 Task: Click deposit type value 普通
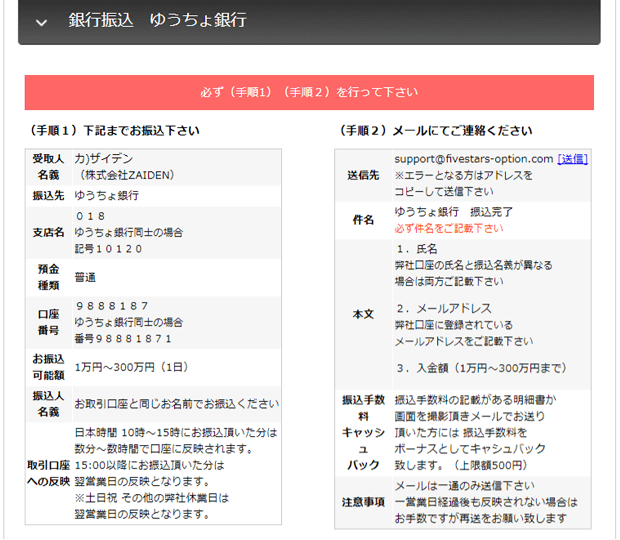pyautogui.click(x=85, y=277)
